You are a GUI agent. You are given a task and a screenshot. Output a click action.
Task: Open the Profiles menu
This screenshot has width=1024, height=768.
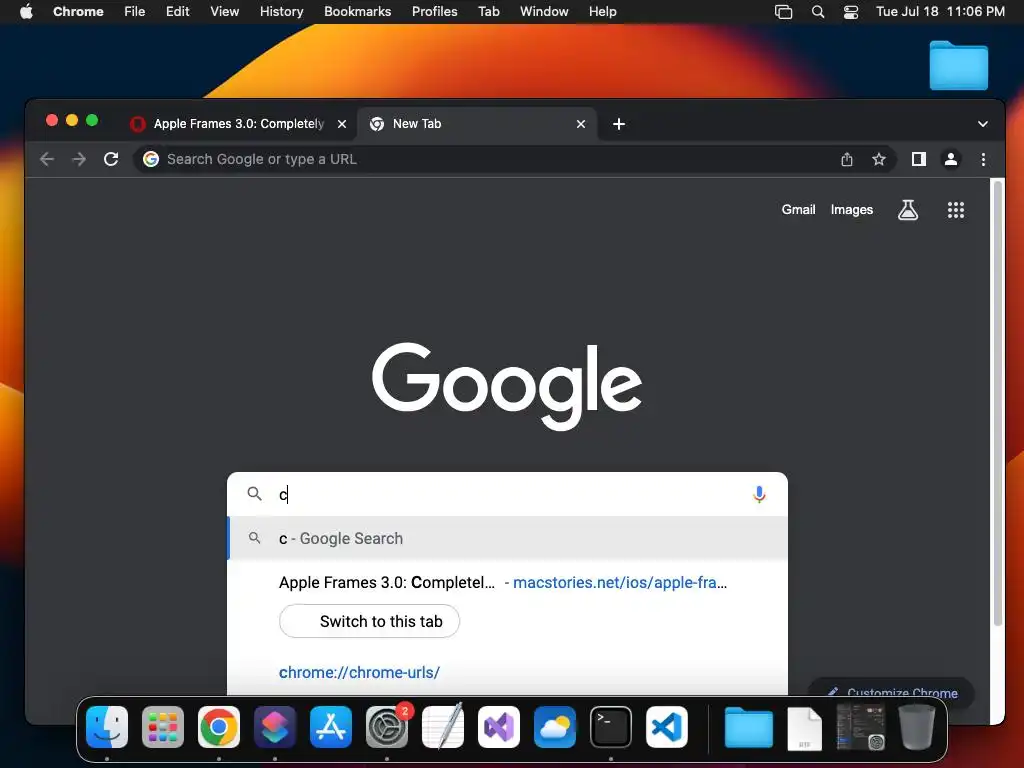pyautogui.click(x=434, y=12)
